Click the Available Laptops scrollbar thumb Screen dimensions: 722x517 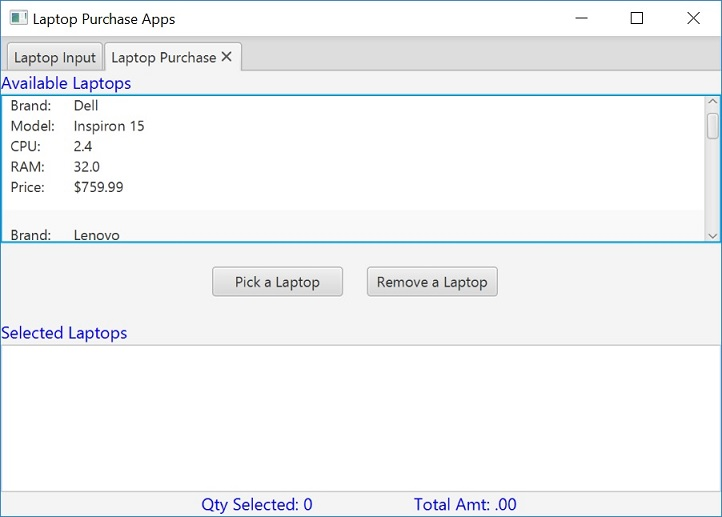coord(712,126)
